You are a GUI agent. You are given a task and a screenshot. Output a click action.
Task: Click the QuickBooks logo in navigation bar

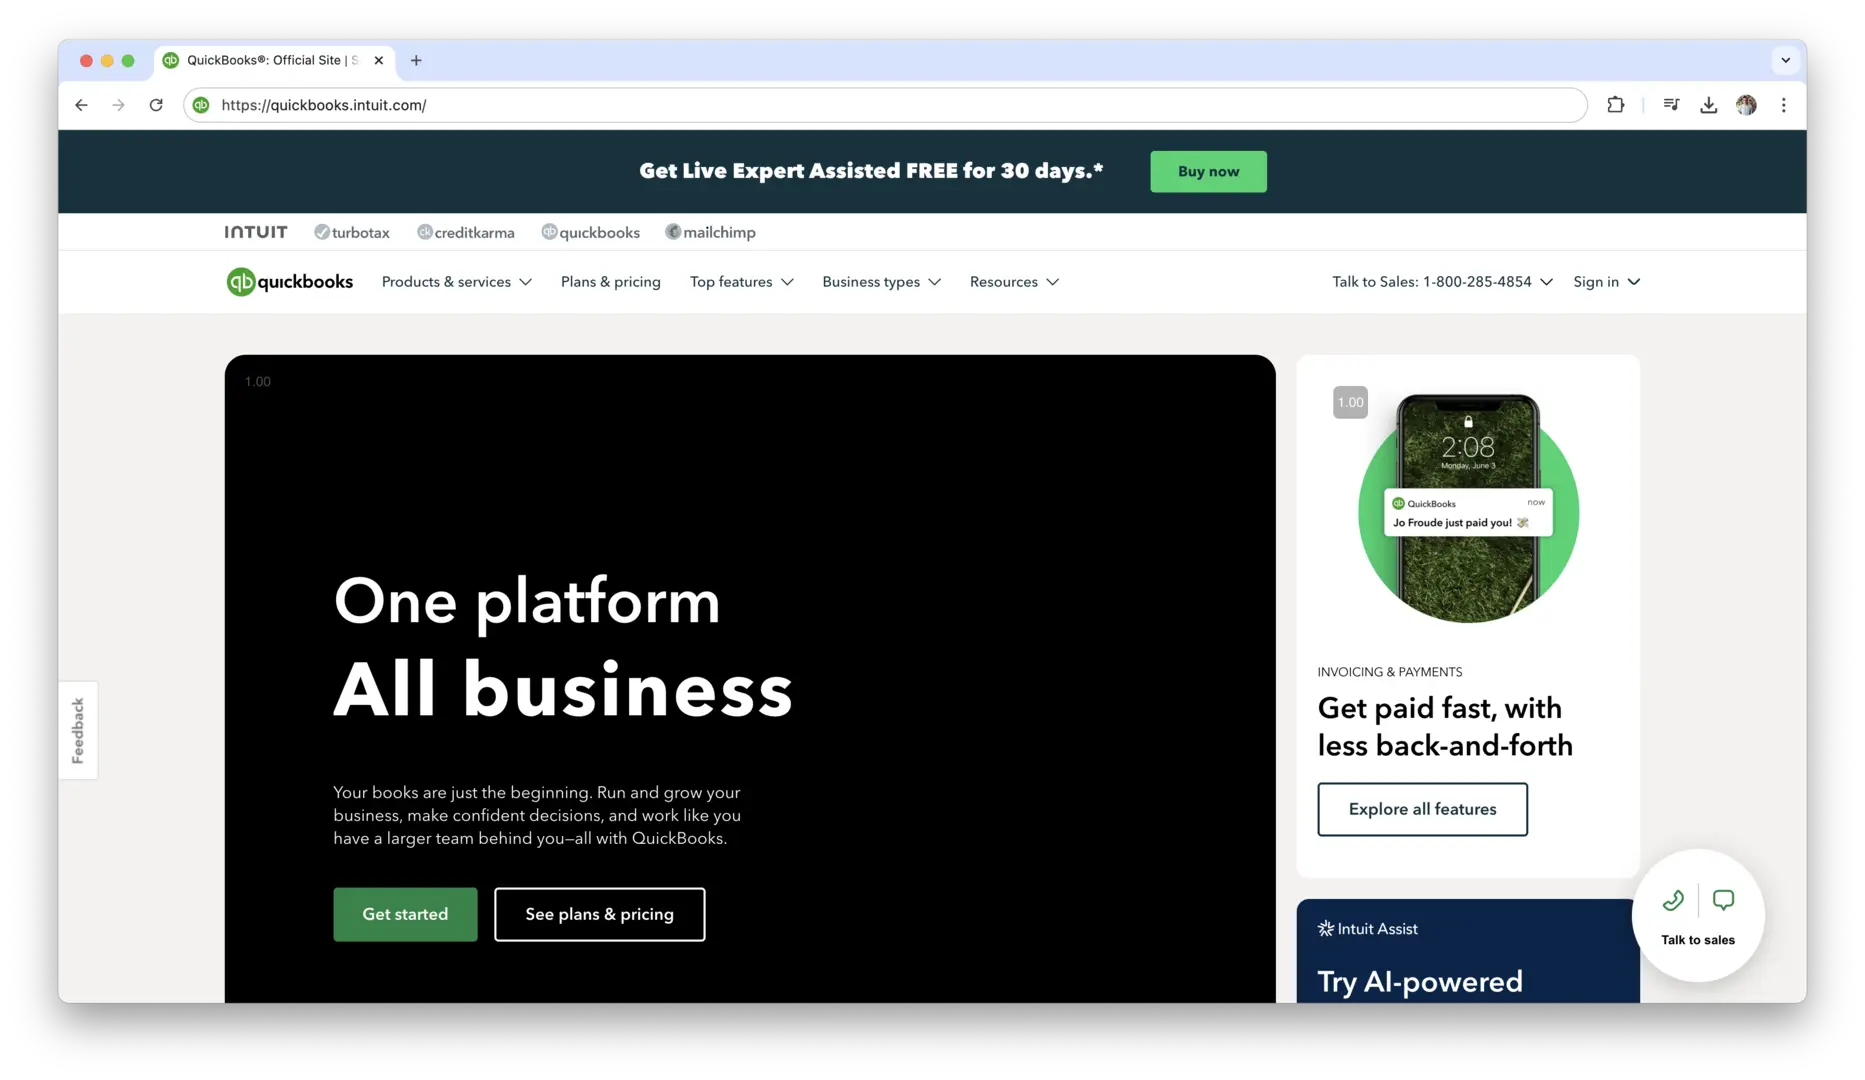[290, 282]
